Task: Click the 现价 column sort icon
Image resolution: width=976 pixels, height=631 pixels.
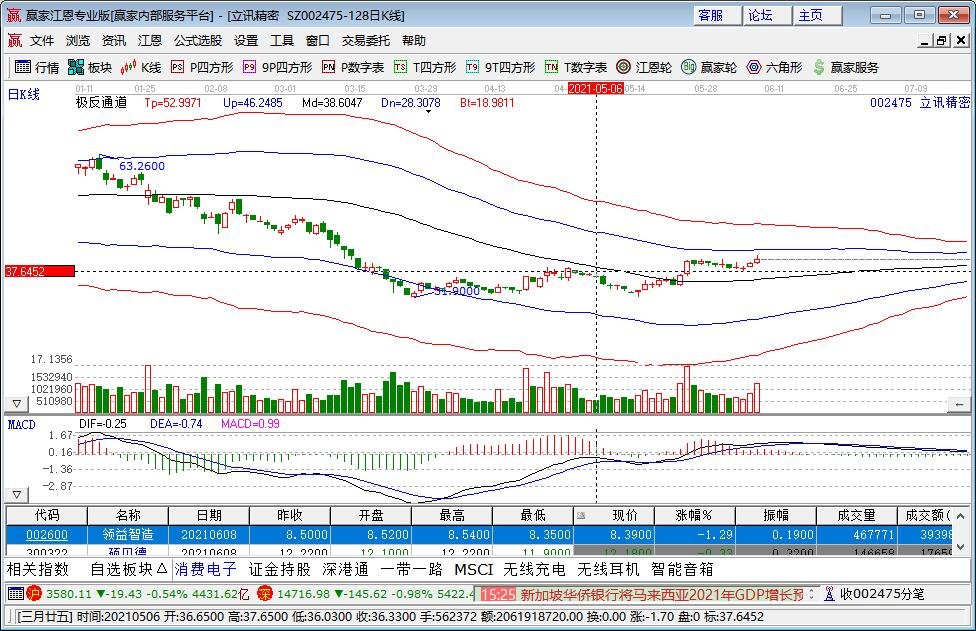Action: [581, 515]
